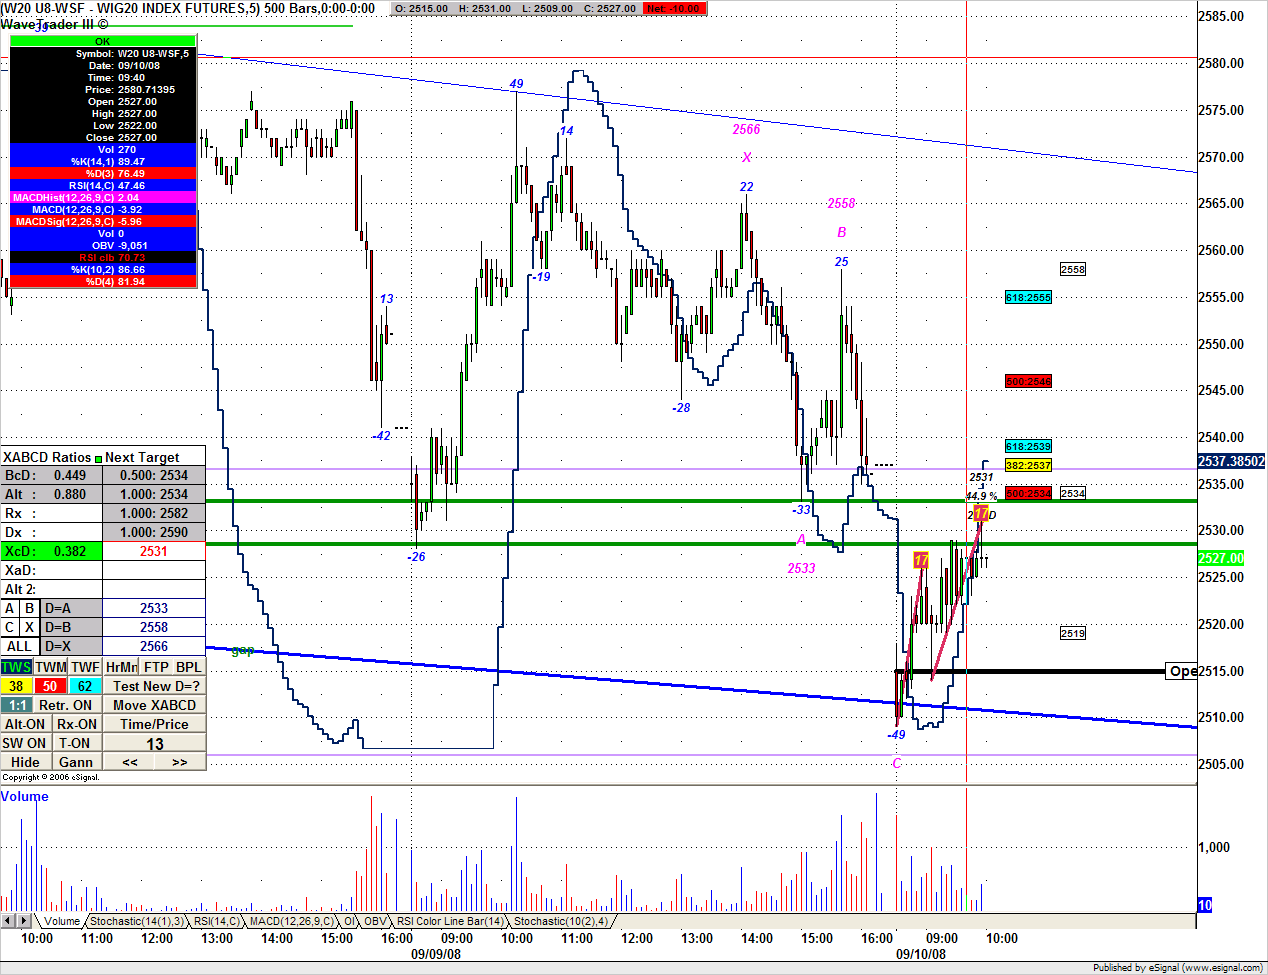This screenshot has height=975, width=1268.
Task: Click the red 2531 target value
Action: tap(154, 551)
